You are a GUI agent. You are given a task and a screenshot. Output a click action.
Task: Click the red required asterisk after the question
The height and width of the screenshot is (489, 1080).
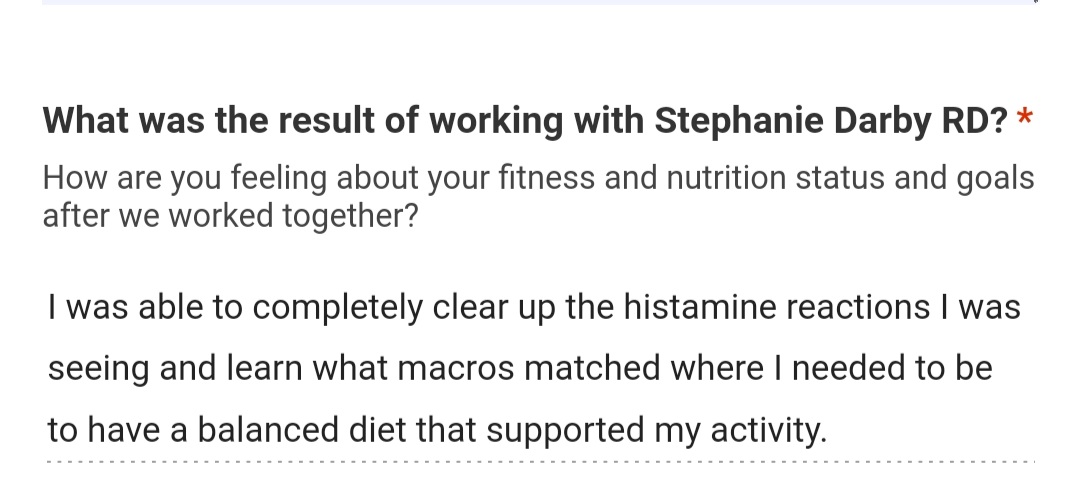coord(1024,117)
